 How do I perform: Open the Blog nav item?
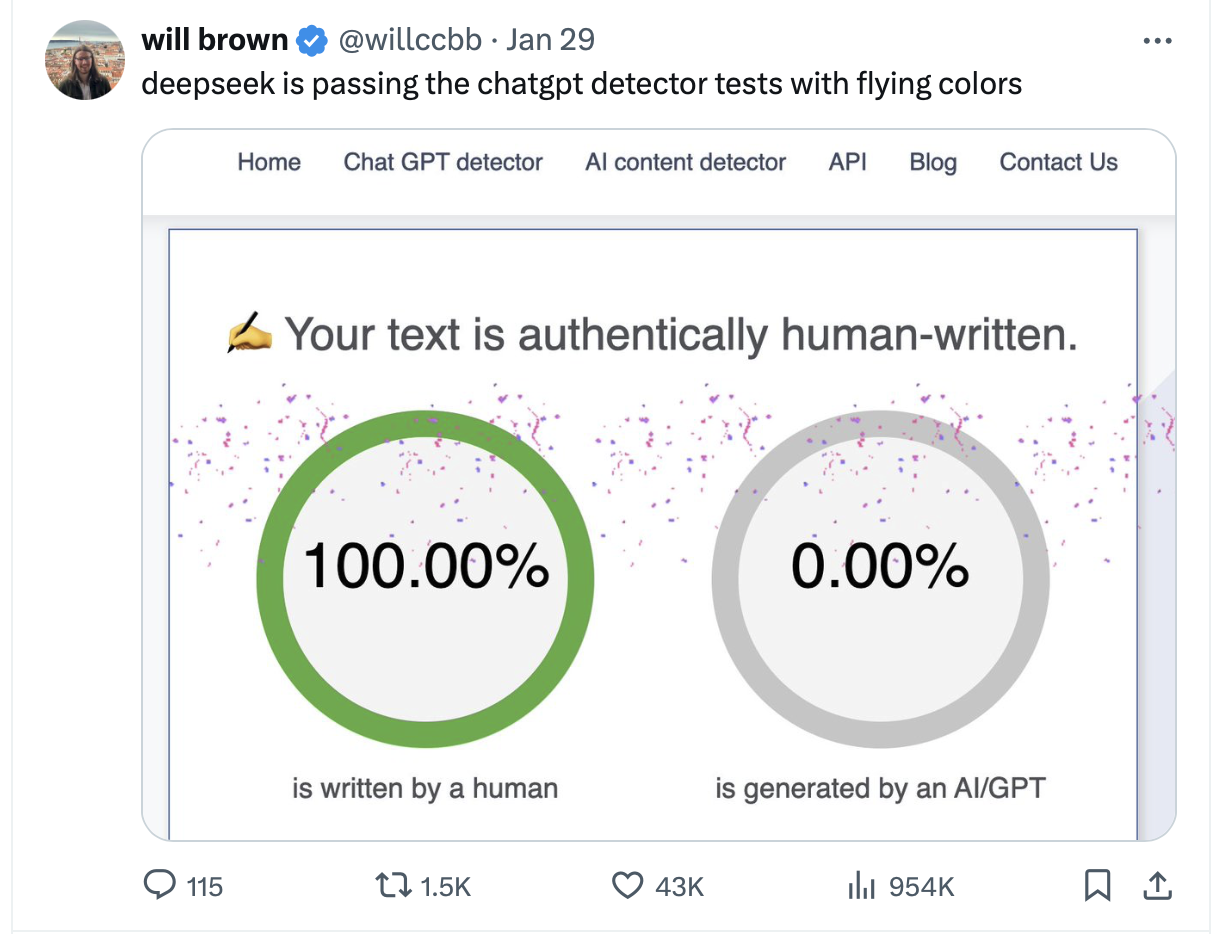(933, 163)
